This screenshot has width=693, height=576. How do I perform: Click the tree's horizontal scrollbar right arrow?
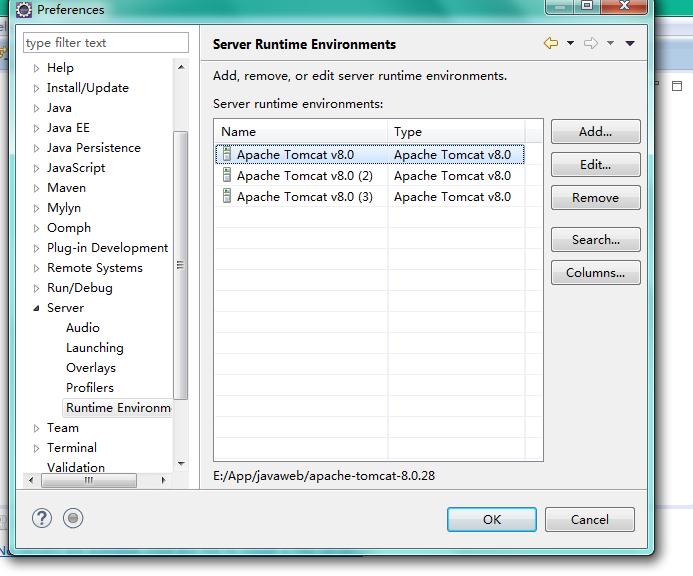point(164,480)
